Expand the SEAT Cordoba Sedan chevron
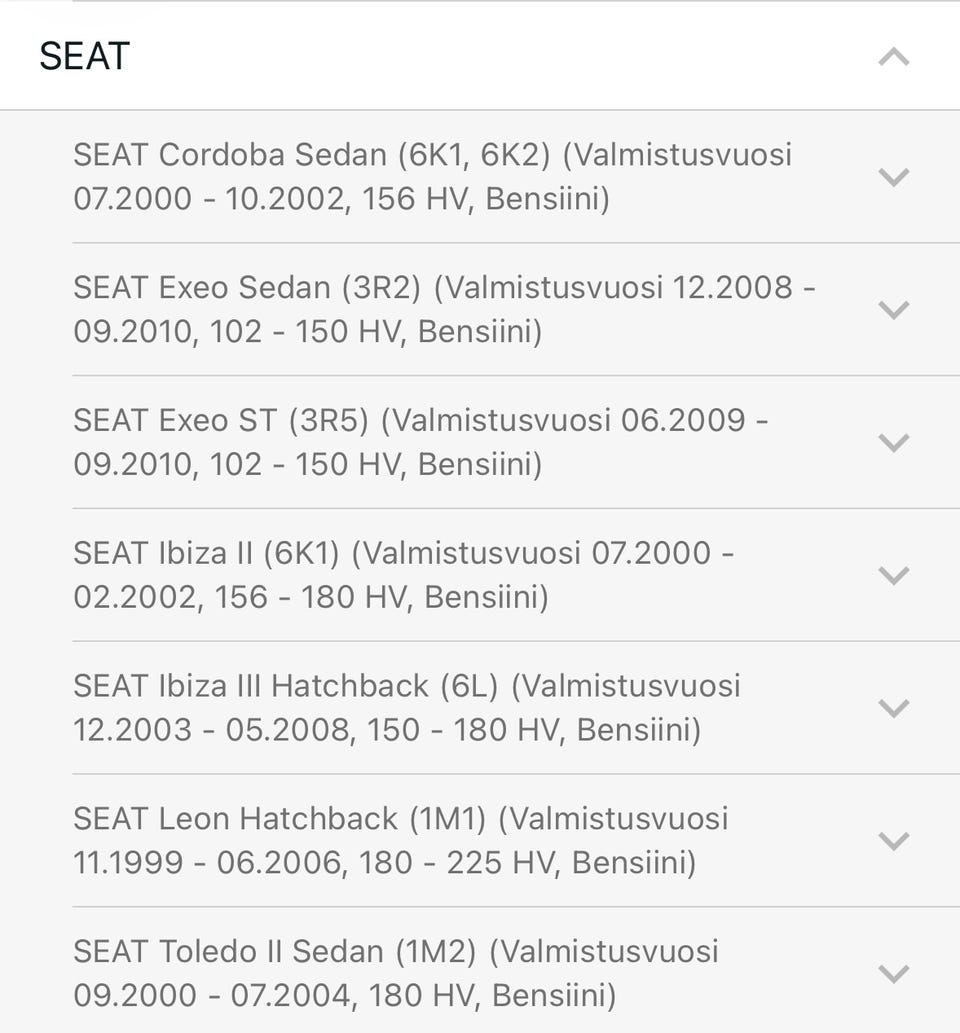The image size is (960, 1033). [893, 177]
